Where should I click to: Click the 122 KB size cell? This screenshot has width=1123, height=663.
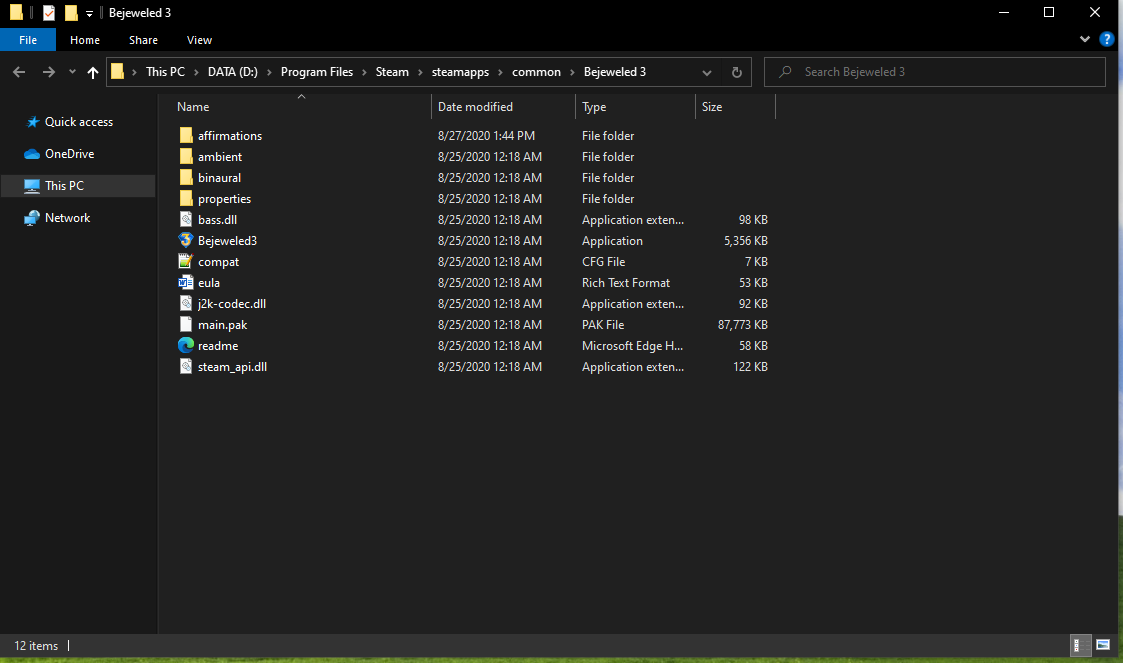pyautogui.click(x=750, y=367)
